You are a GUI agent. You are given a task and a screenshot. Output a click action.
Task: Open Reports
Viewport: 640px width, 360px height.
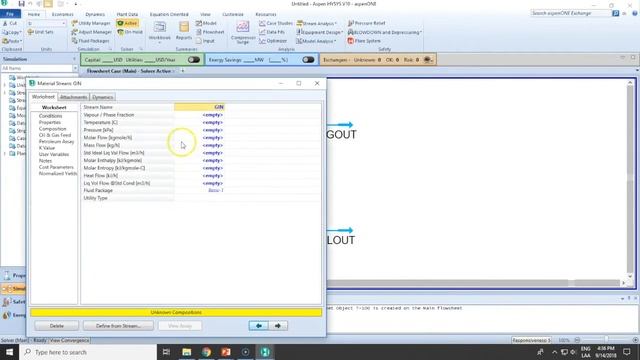pyautogui.click(x=184, y=31)
